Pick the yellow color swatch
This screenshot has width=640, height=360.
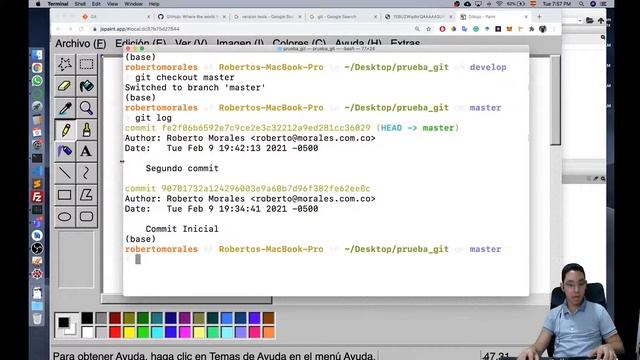point(129,332)
